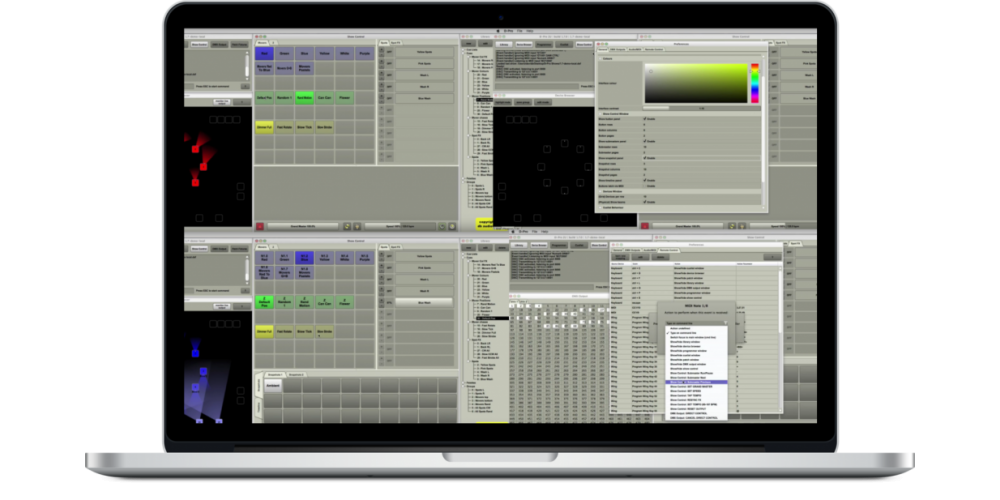Trigger the Purple cue in upper-left Show Control

[365, 54]
